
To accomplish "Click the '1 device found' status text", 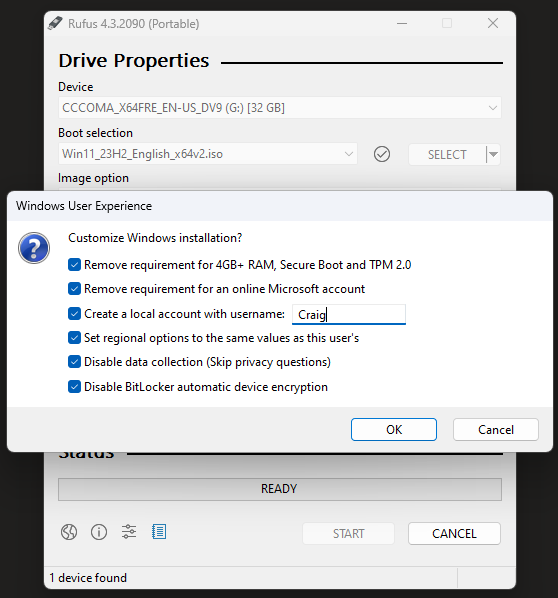I will [x=88, y=577].
